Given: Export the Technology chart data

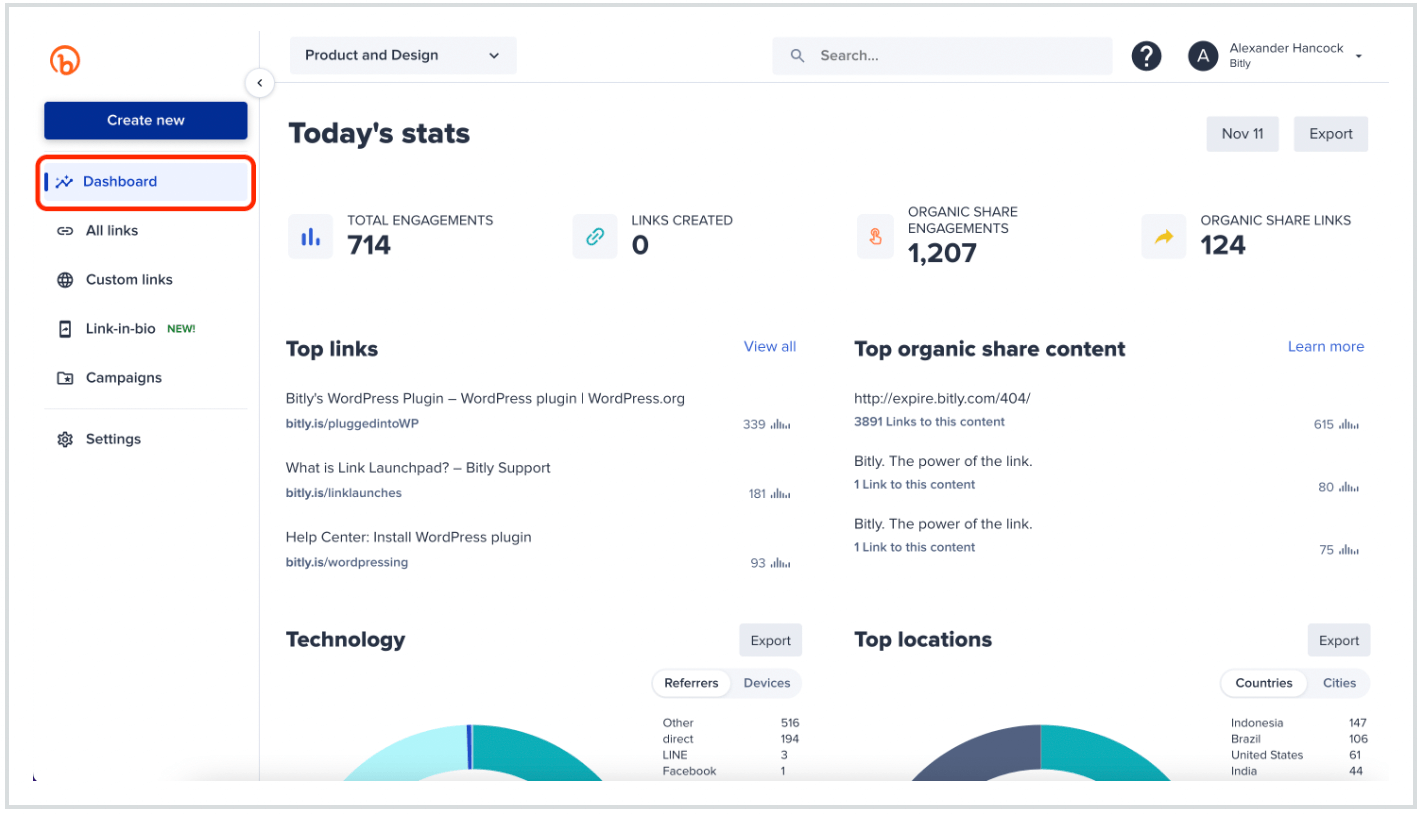Looking at the screenshot, I should (770, 641).
